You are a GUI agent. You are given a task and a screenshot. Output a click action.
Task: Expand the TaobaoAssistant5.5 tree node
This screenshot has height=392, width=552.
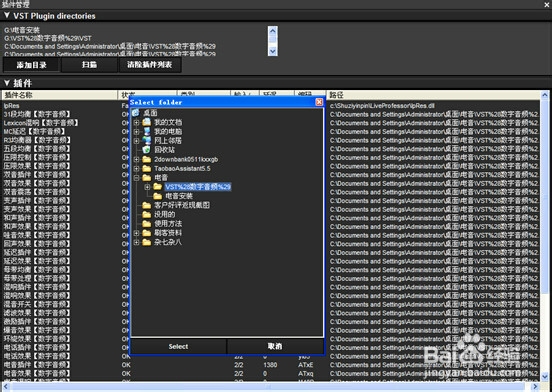(137, 169)
